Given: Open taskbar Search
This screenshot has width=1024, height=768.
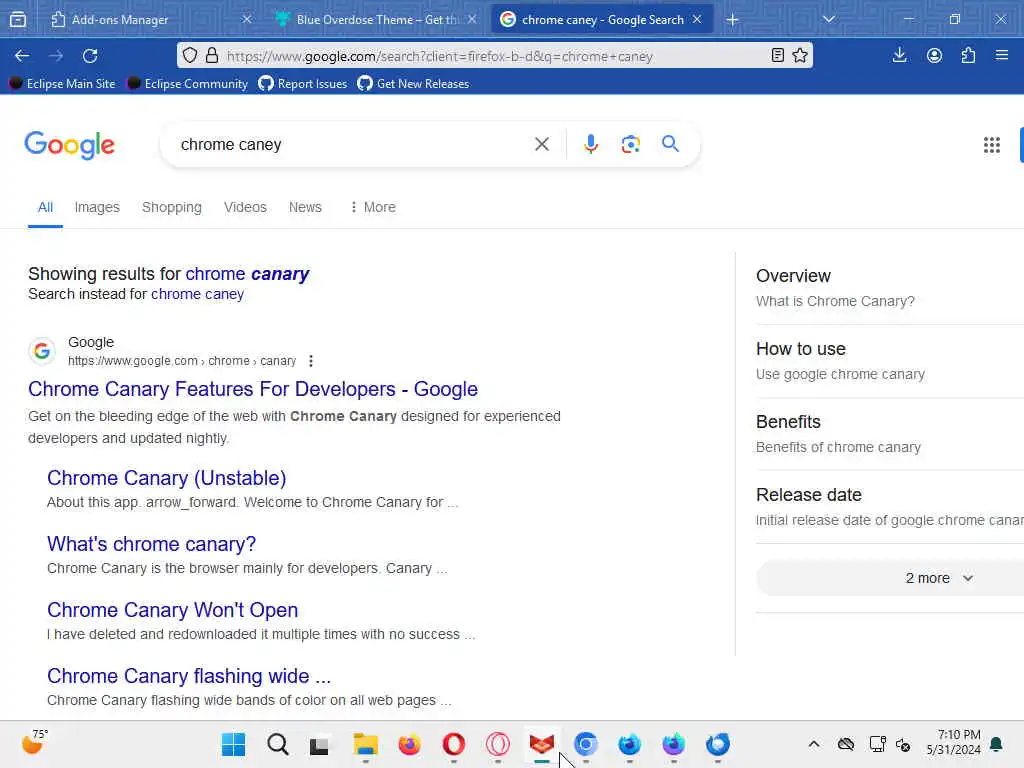Looking at the screenshot, I should pos(278,744).
